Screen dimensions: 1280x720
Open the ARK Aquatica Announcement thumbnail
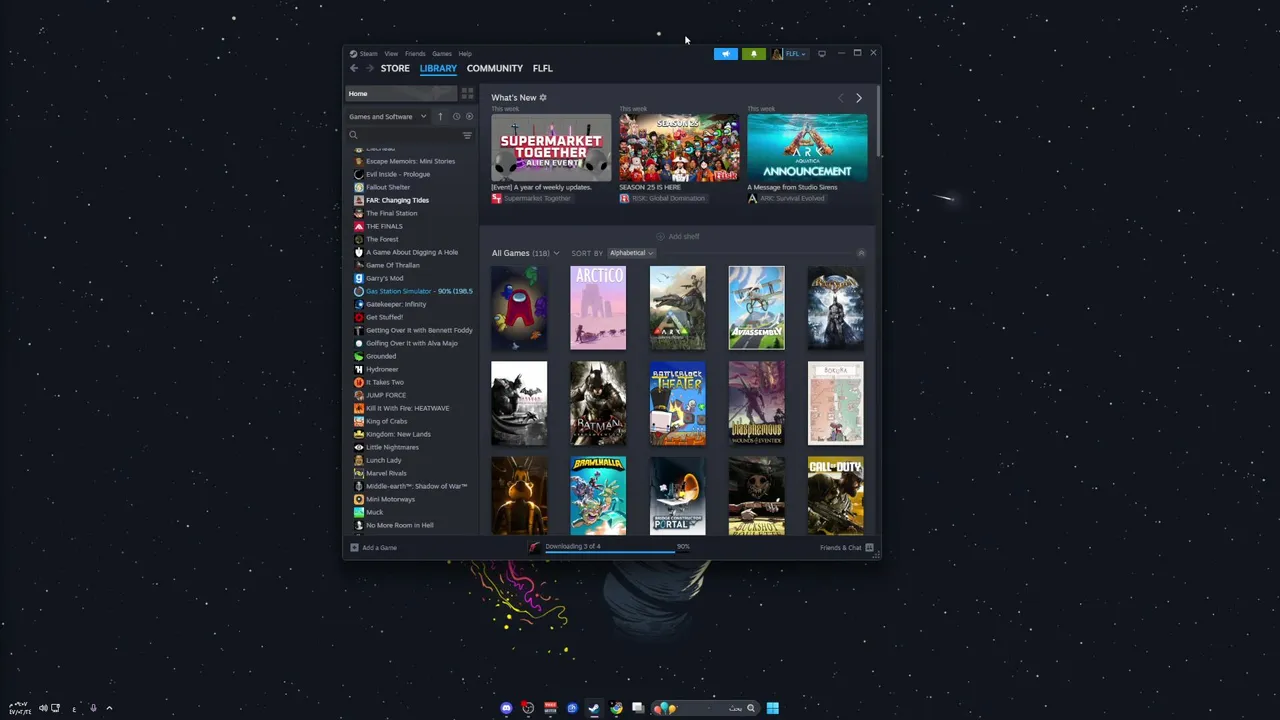[807, 147]
